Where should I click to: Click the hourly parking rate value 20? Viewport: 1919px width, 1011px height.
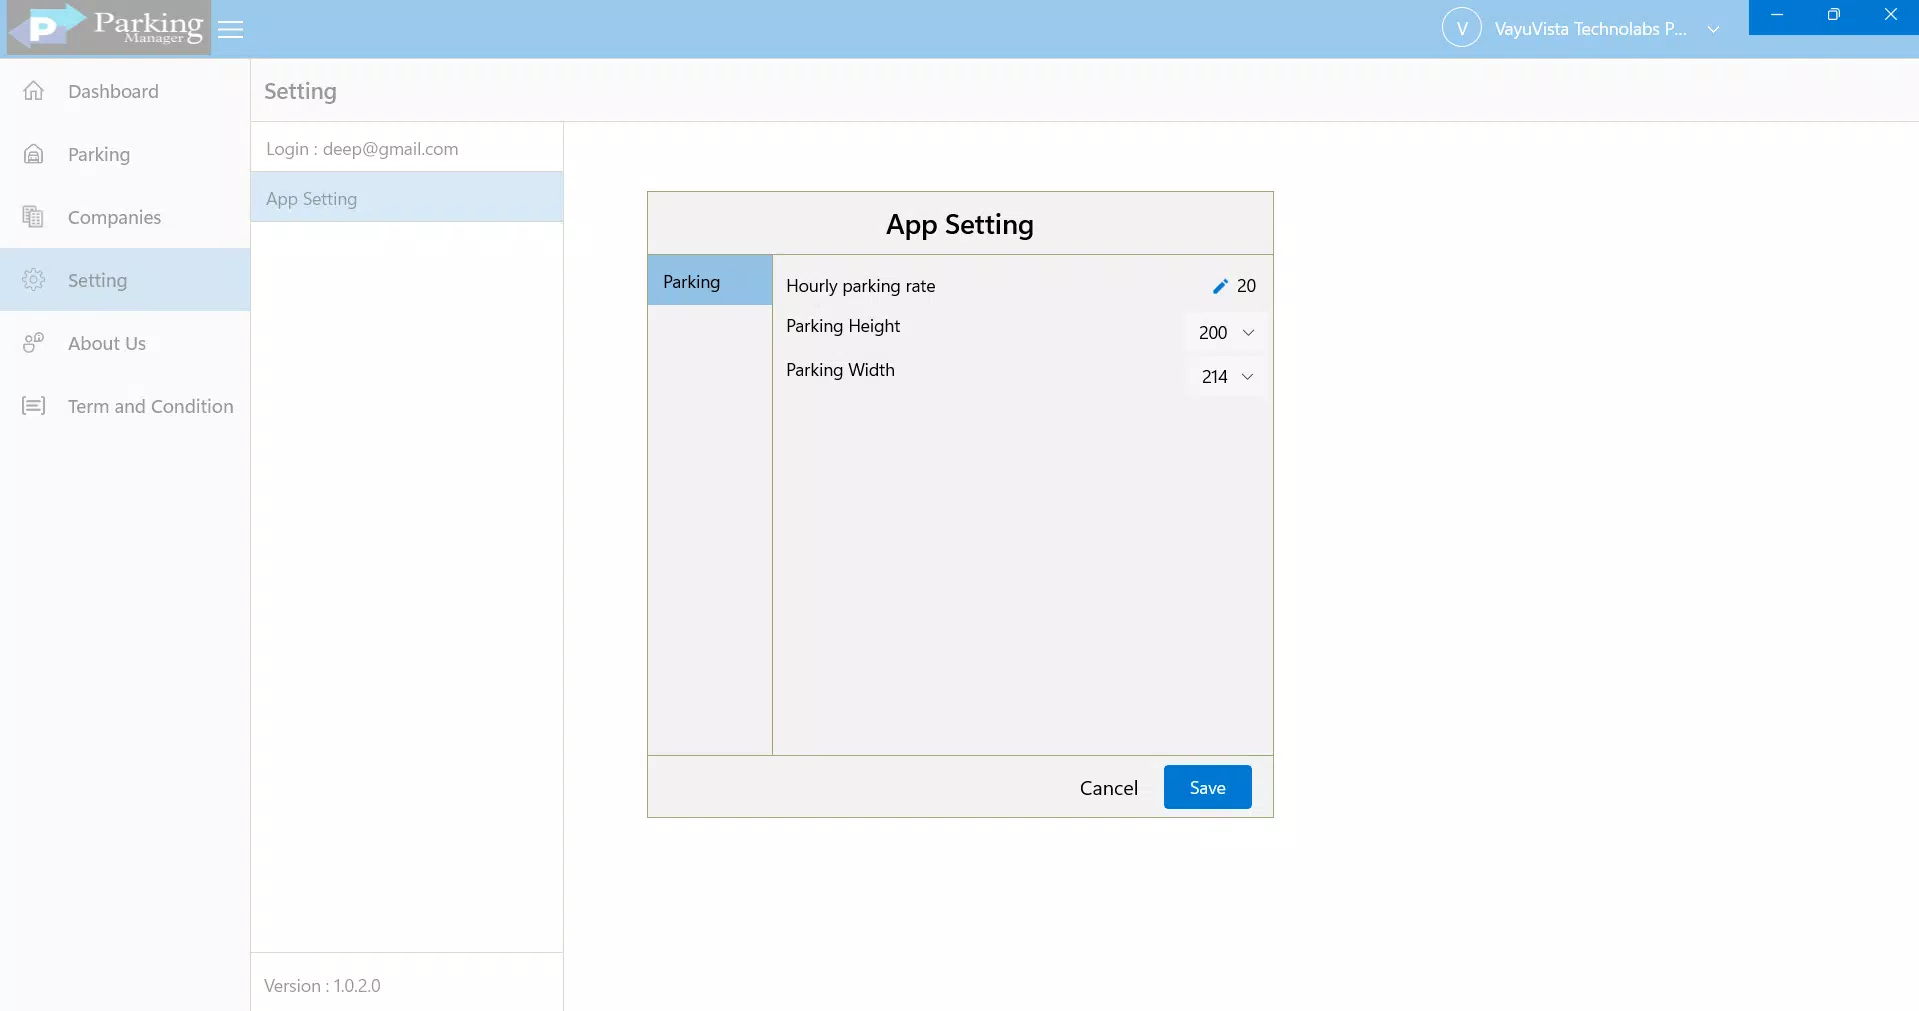(x=1246, y=286)
